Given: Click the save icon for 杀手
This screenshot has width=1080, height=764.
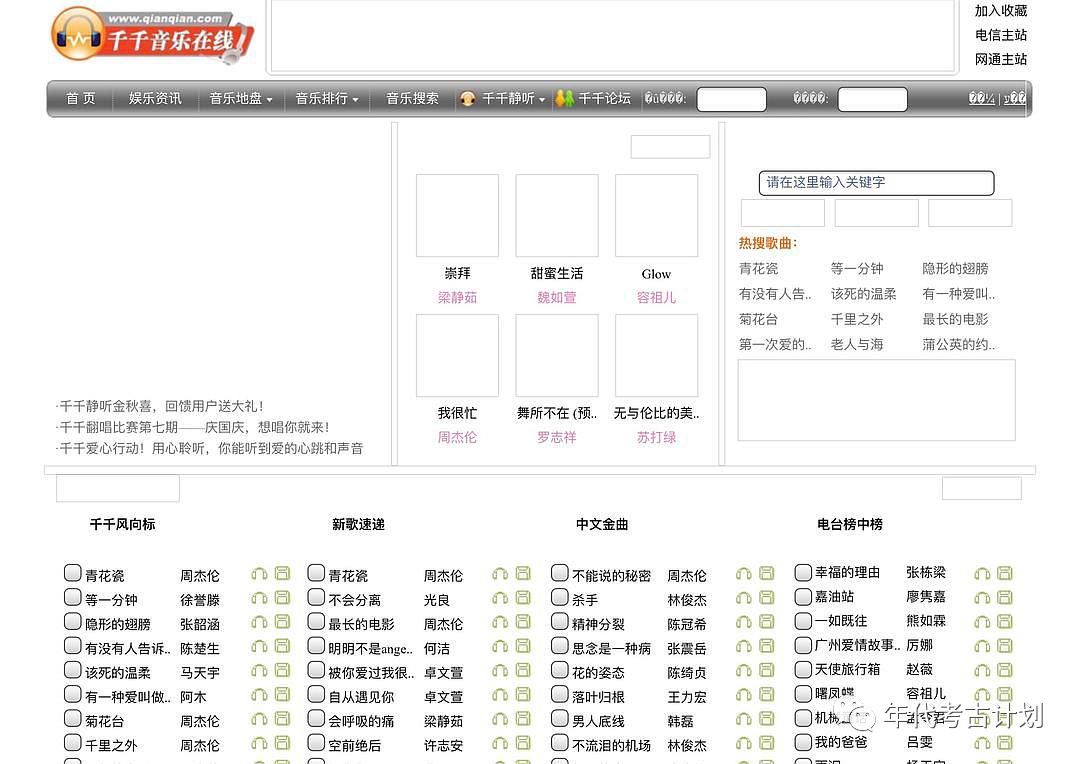Looking at the screenshot, I should point(767,598).
